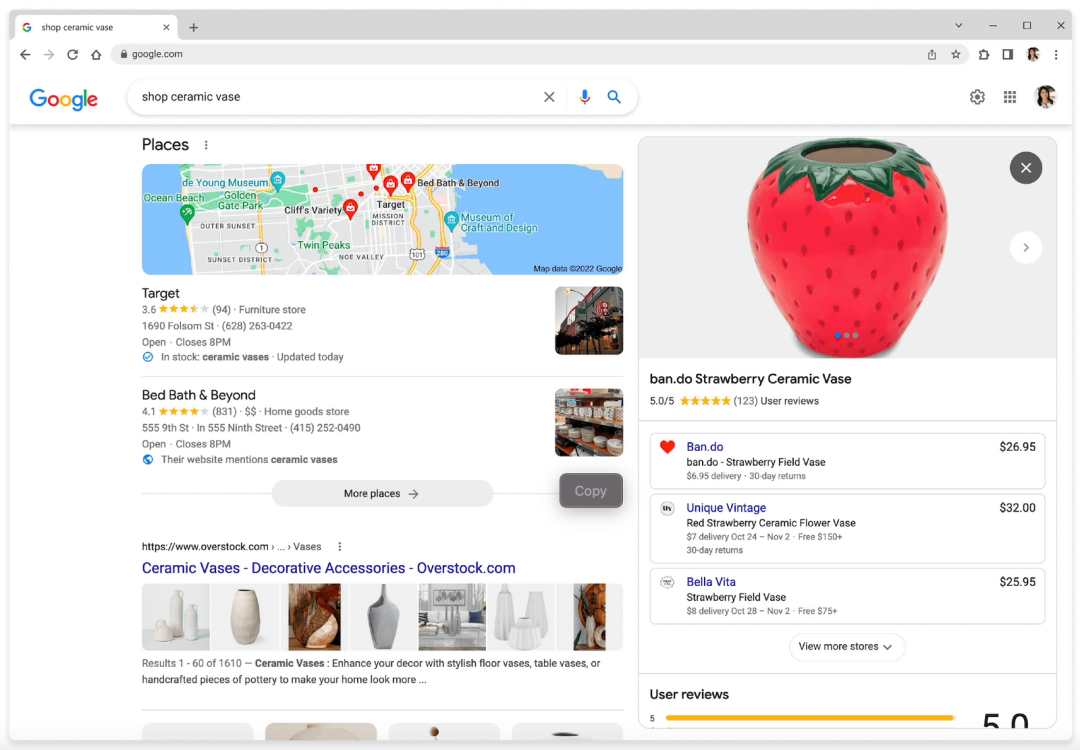Open Google settings gear
The image size is (1080, 750).
(977, 97)
